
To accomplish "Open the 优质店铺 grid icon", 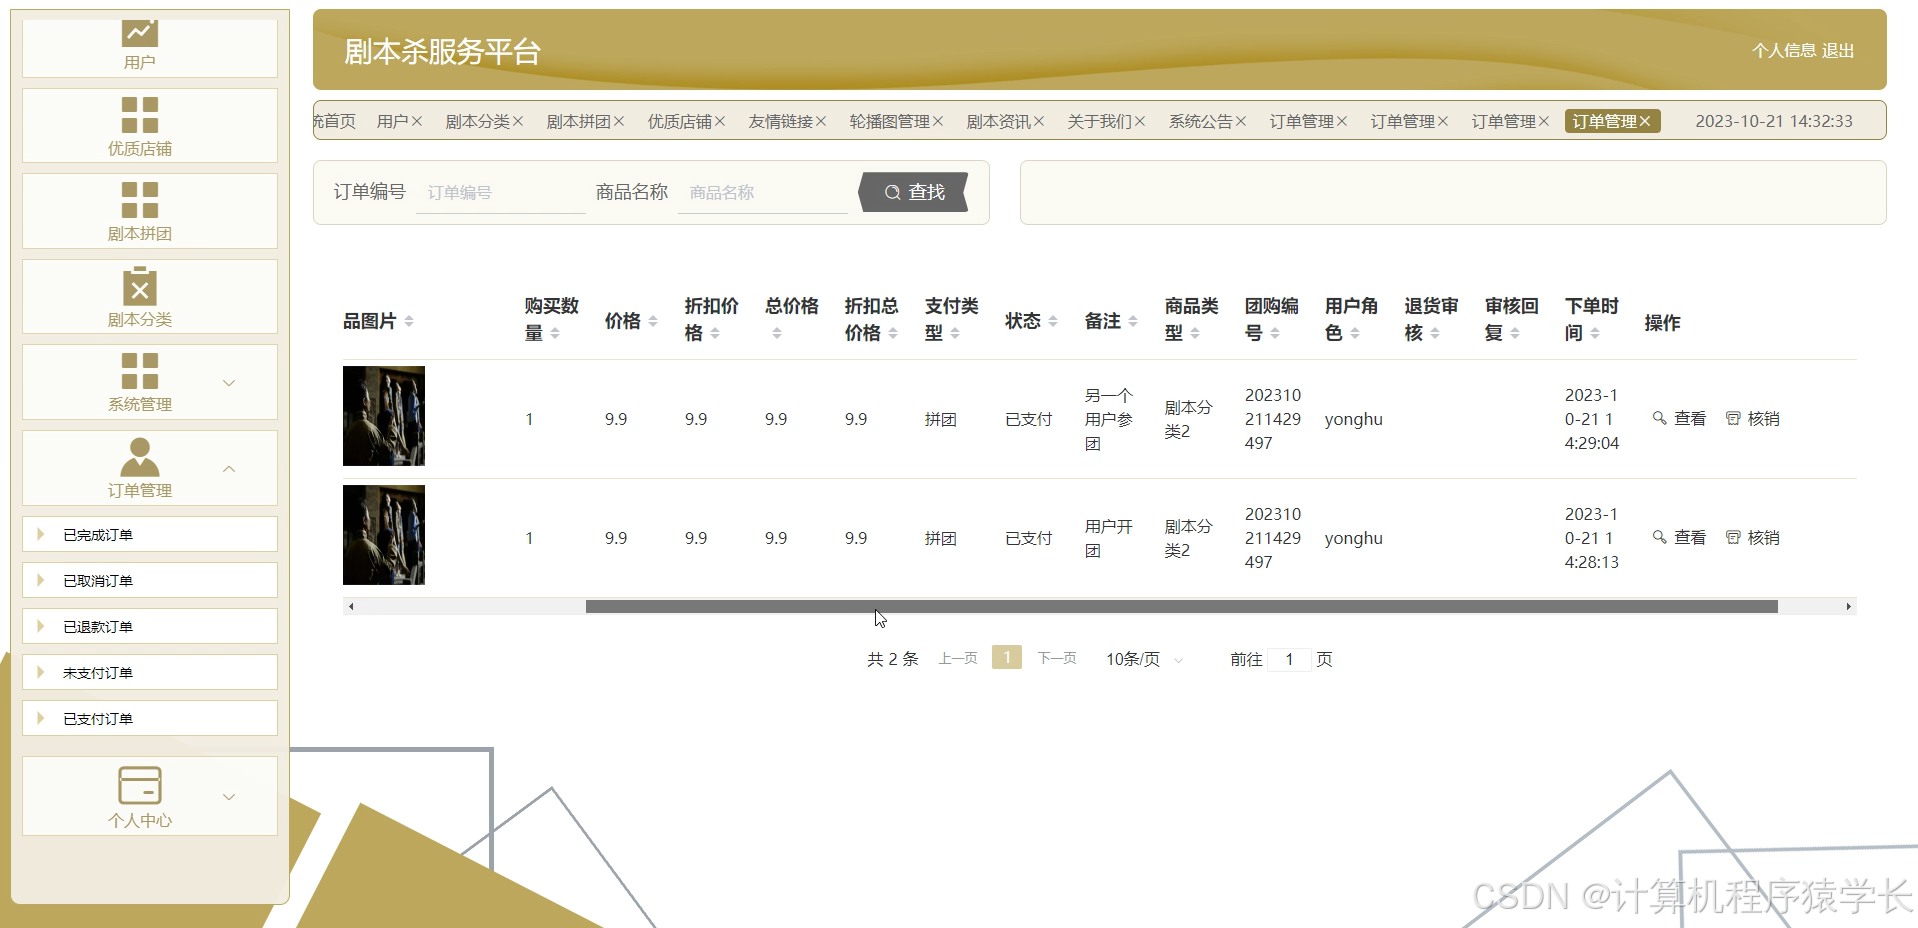I will (x=140, y=115).
